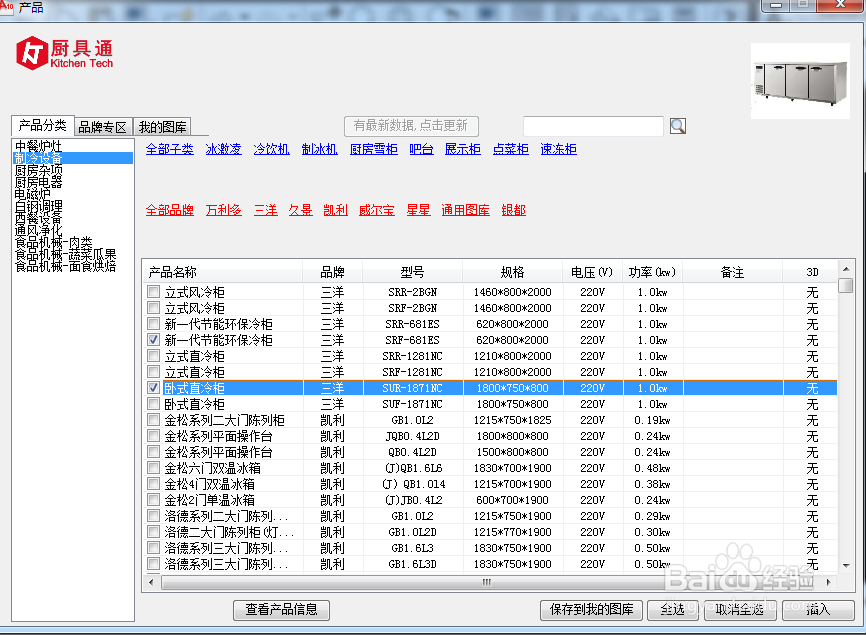Filter by the 通用图库 brand link
Viewport: 866px width, 635px height.
tap(466, 210)
